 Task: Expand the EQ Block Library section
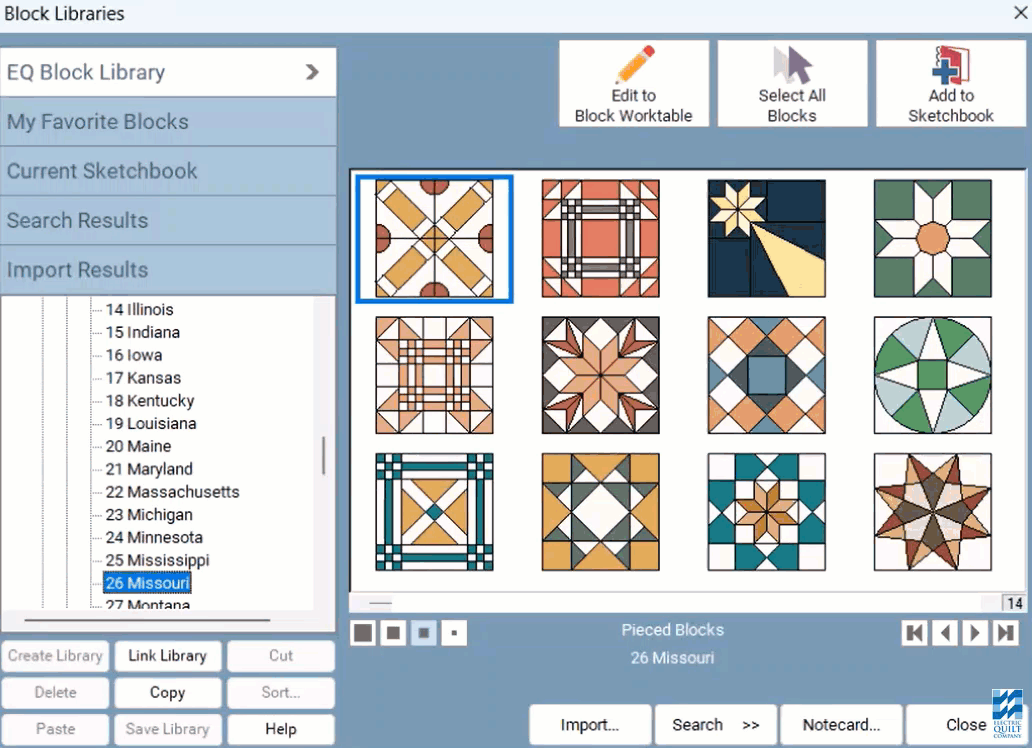pyautogui.click(x=168, y=71)
